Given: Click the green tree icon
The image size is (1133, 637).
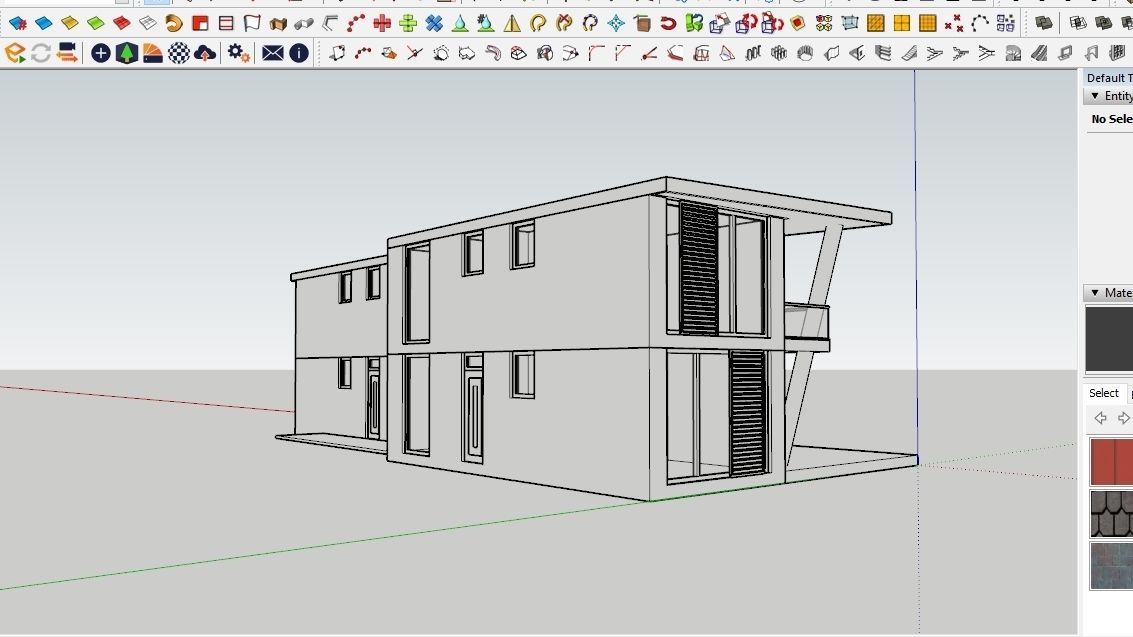Looking at the screenshot, I should click(x=127, y=53).
